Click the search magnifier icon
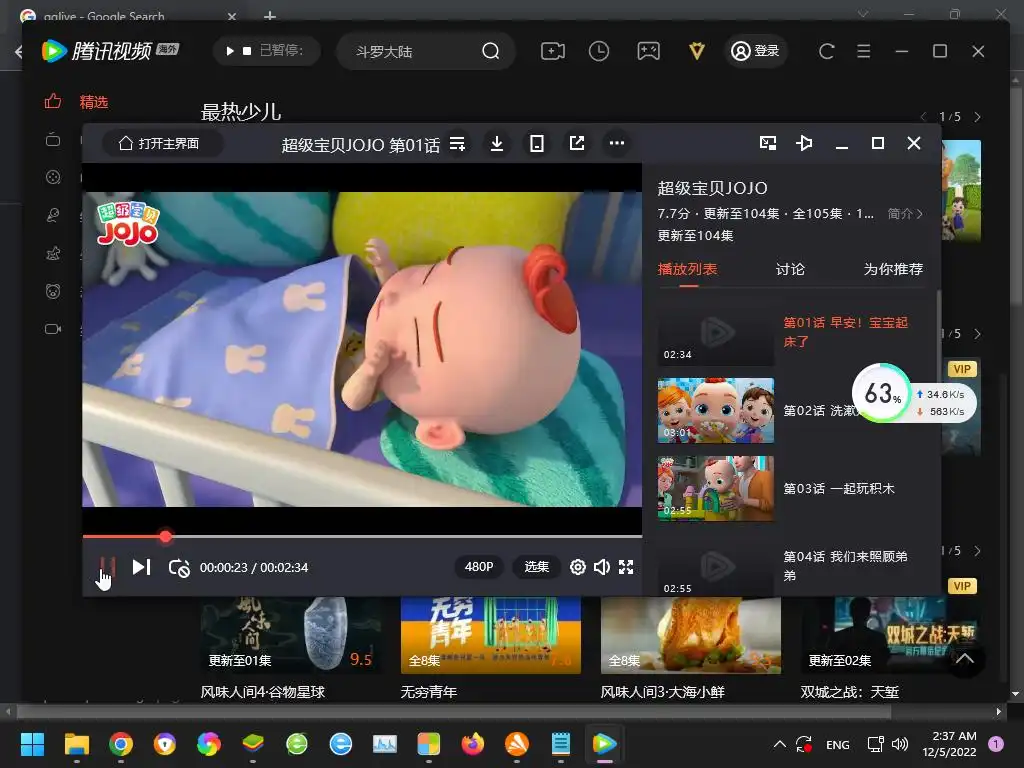 490,51
